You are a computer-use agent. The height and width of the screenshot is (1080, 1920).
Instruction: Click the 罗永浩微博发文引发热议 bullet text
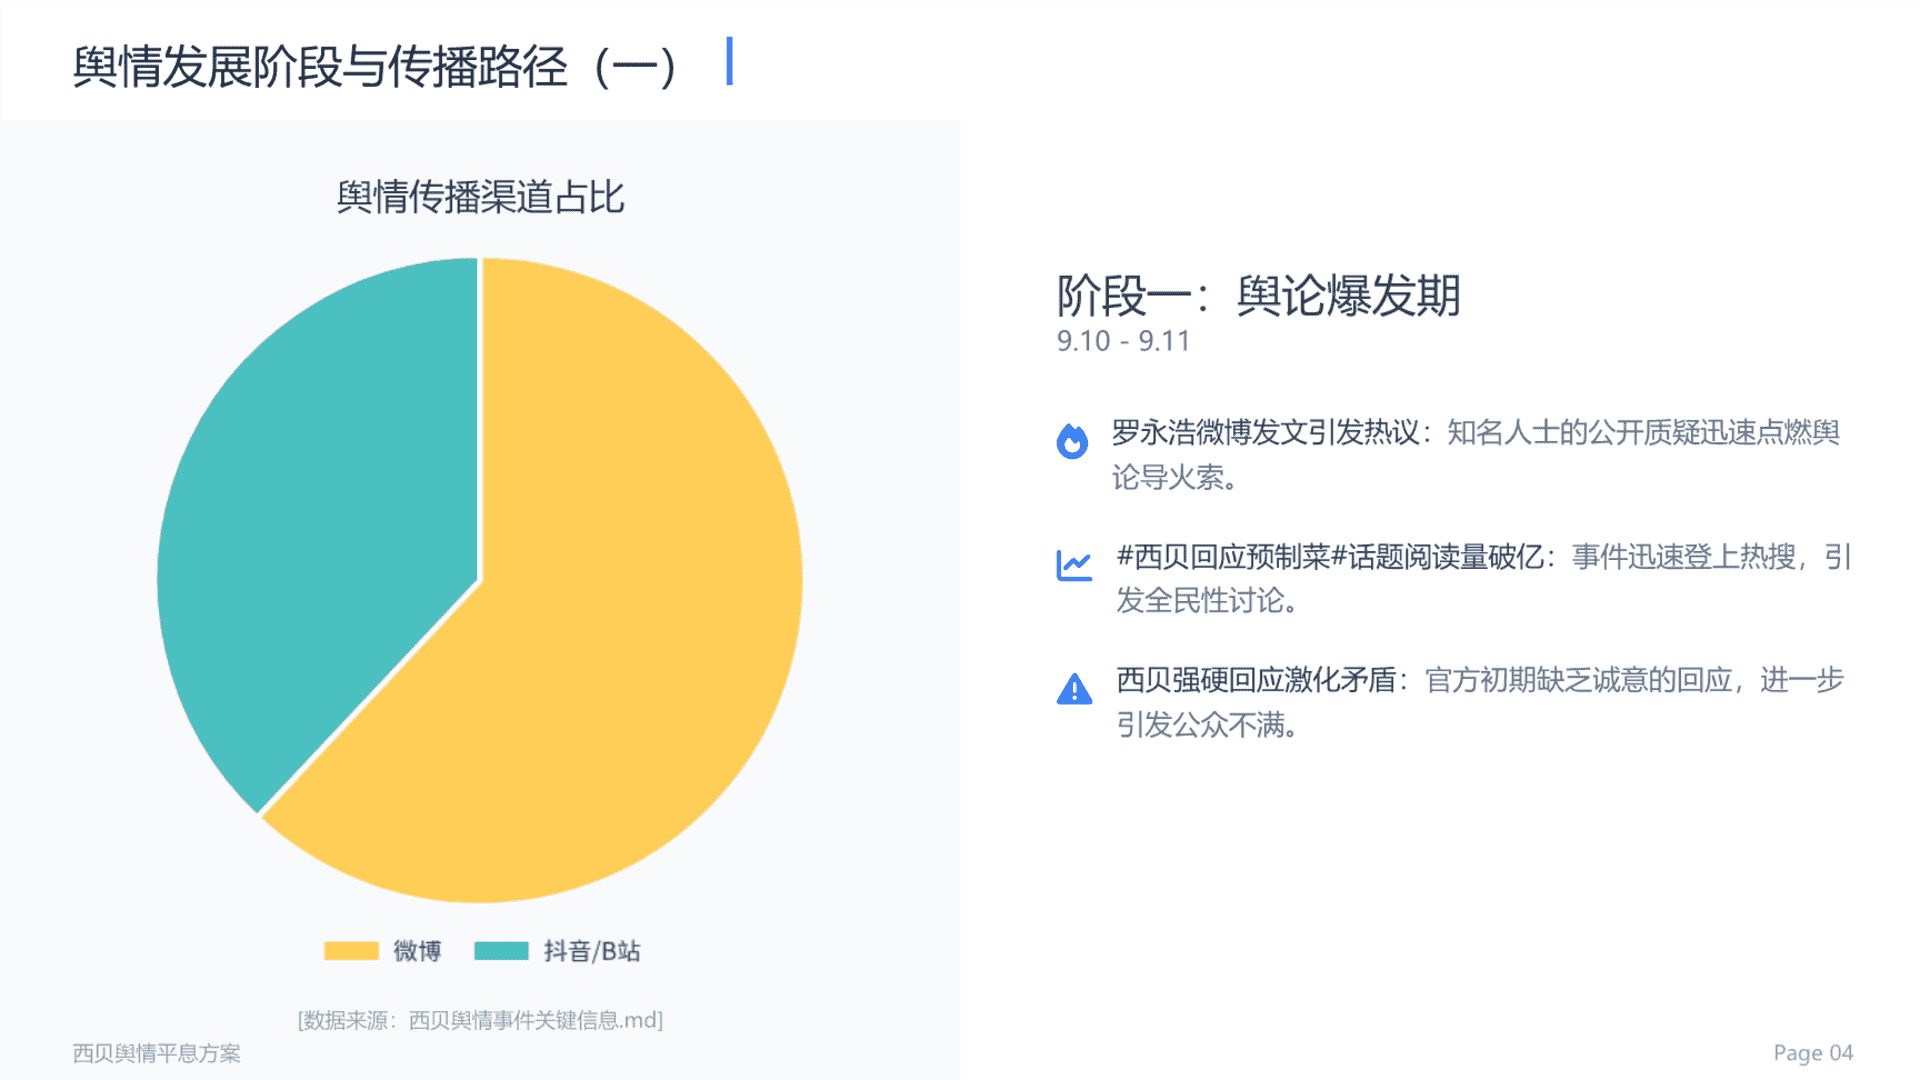coord(1265,433)
